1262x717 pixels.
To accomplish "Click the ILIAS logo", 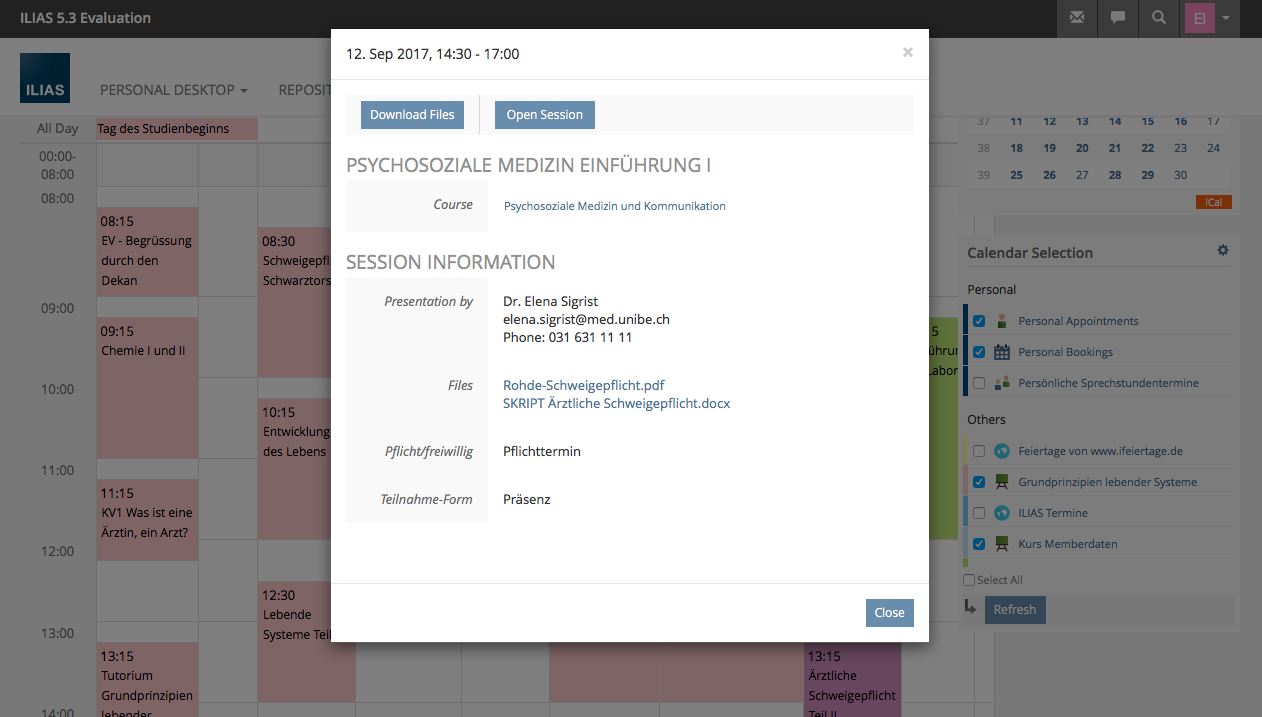I will pyautogui.click(x=45, y=79).
